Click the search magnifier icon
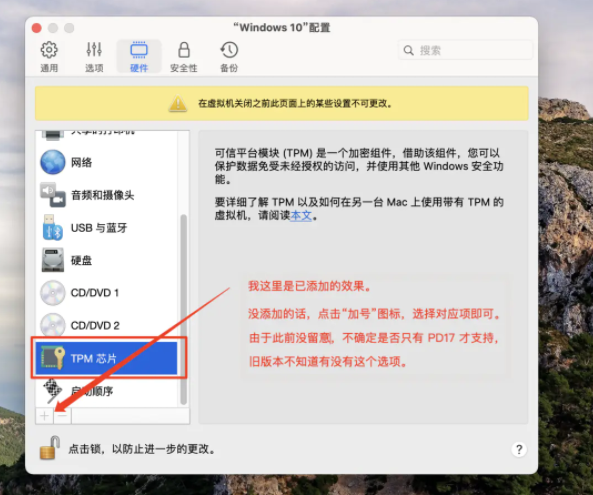Image resolution: width=593 pixels, height=495 pixels. point(408,50)
